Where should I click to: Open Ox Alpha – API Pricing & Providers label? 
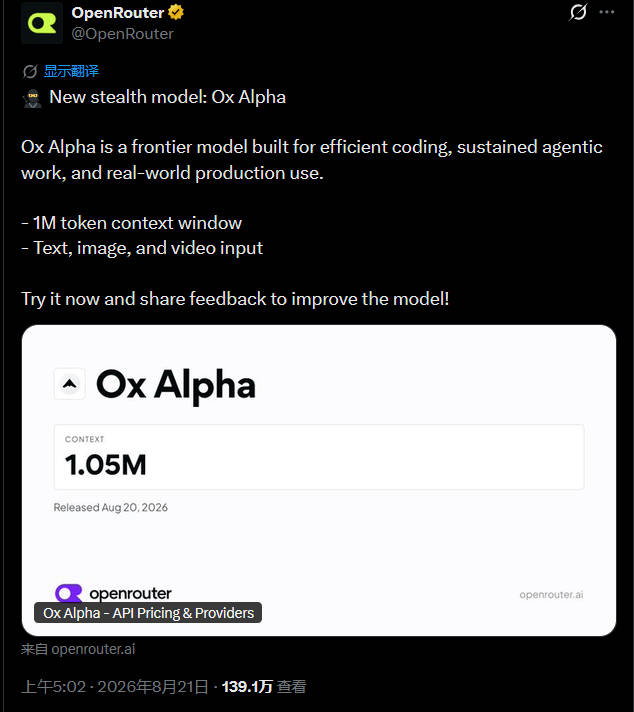(148, 613)
